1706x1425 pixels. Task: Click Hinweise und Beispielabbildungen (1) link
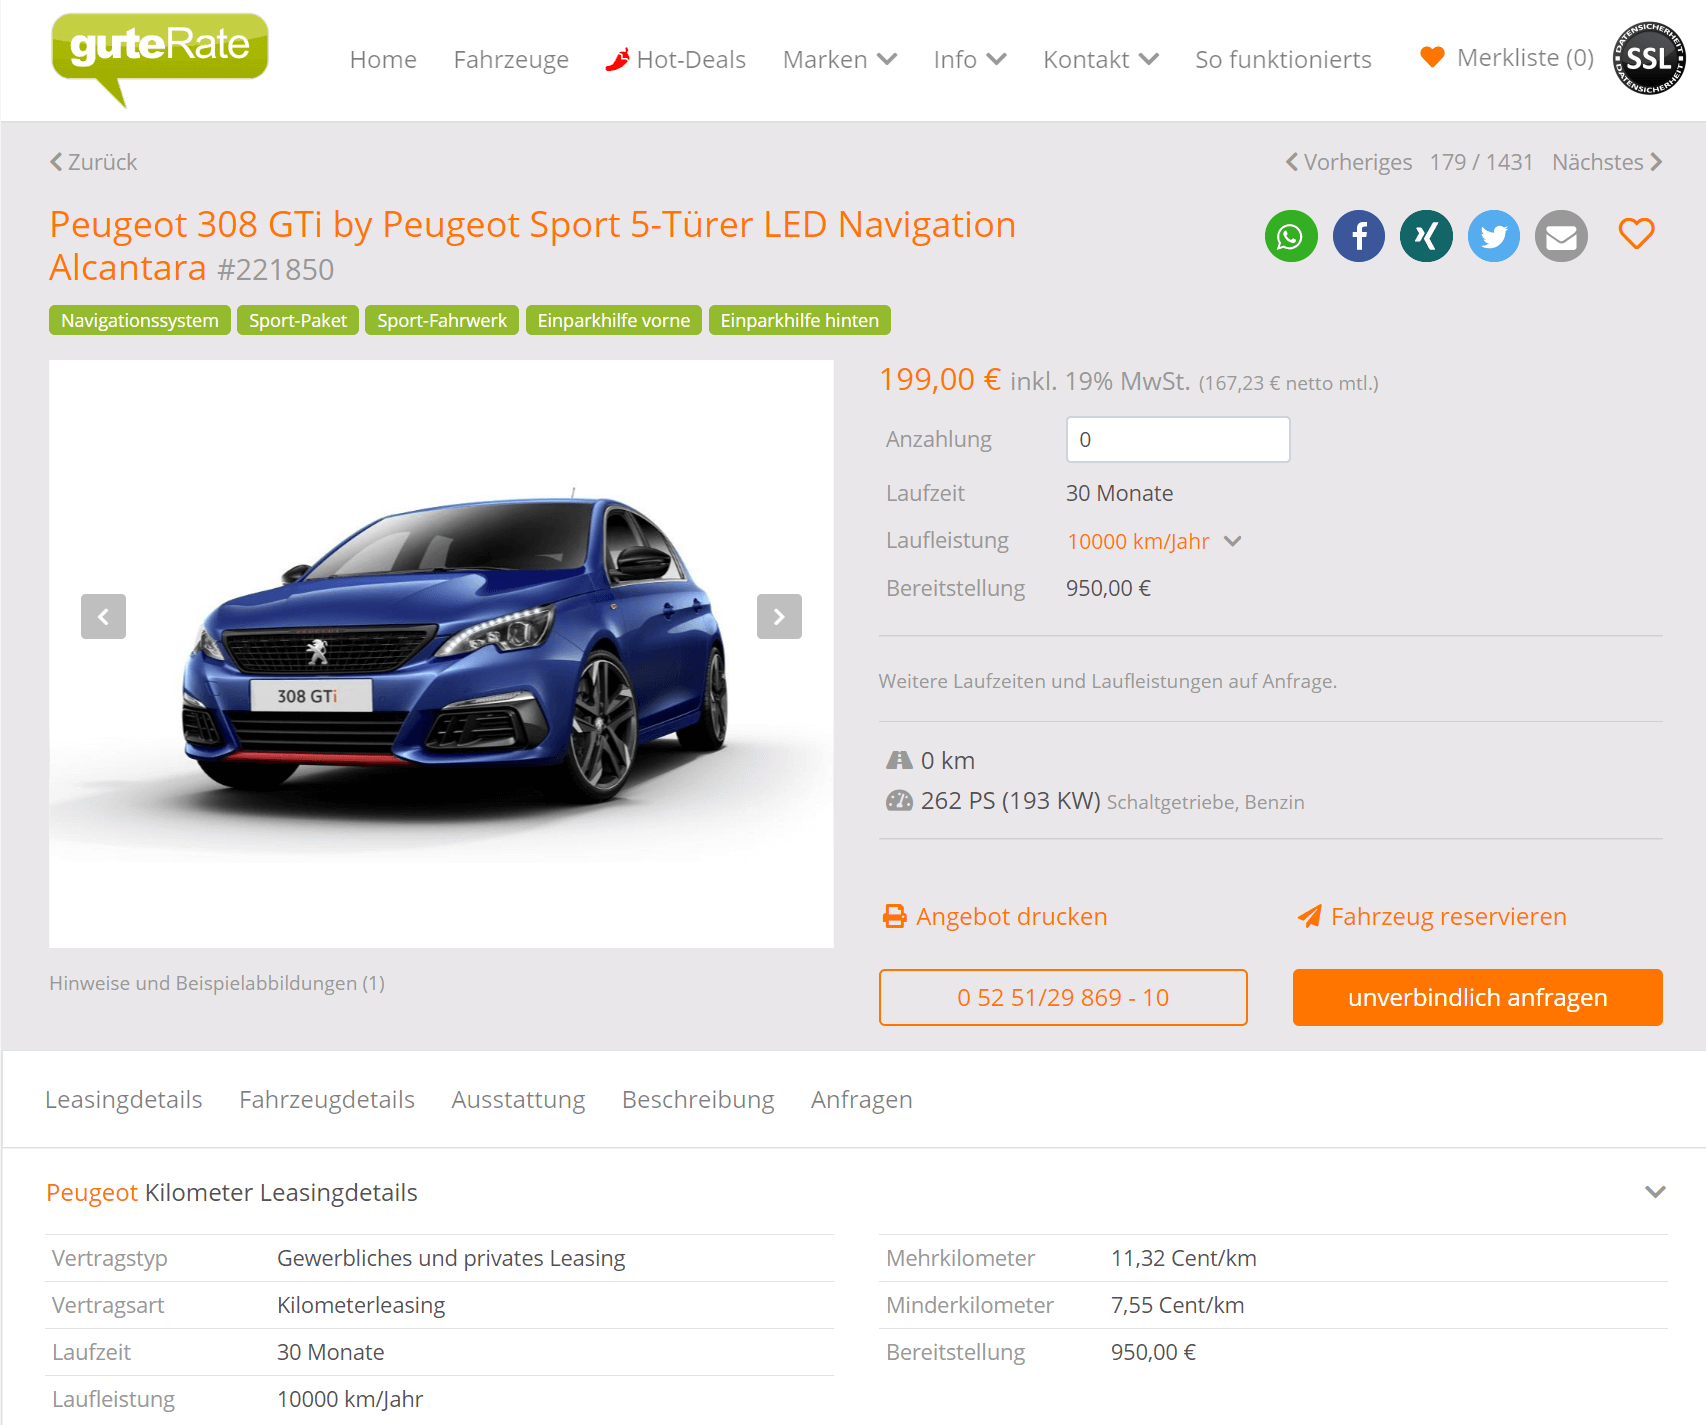(217, 983)
